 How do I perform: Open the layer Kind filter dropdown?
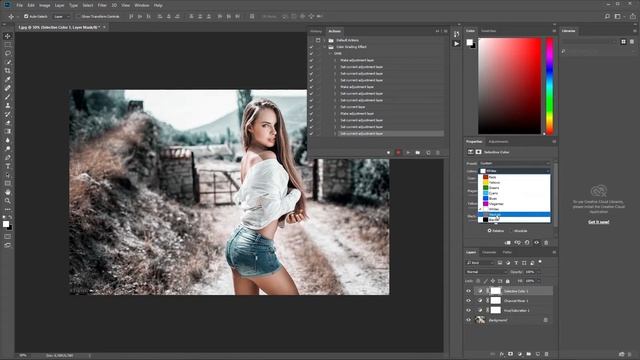tap(480, 263)
